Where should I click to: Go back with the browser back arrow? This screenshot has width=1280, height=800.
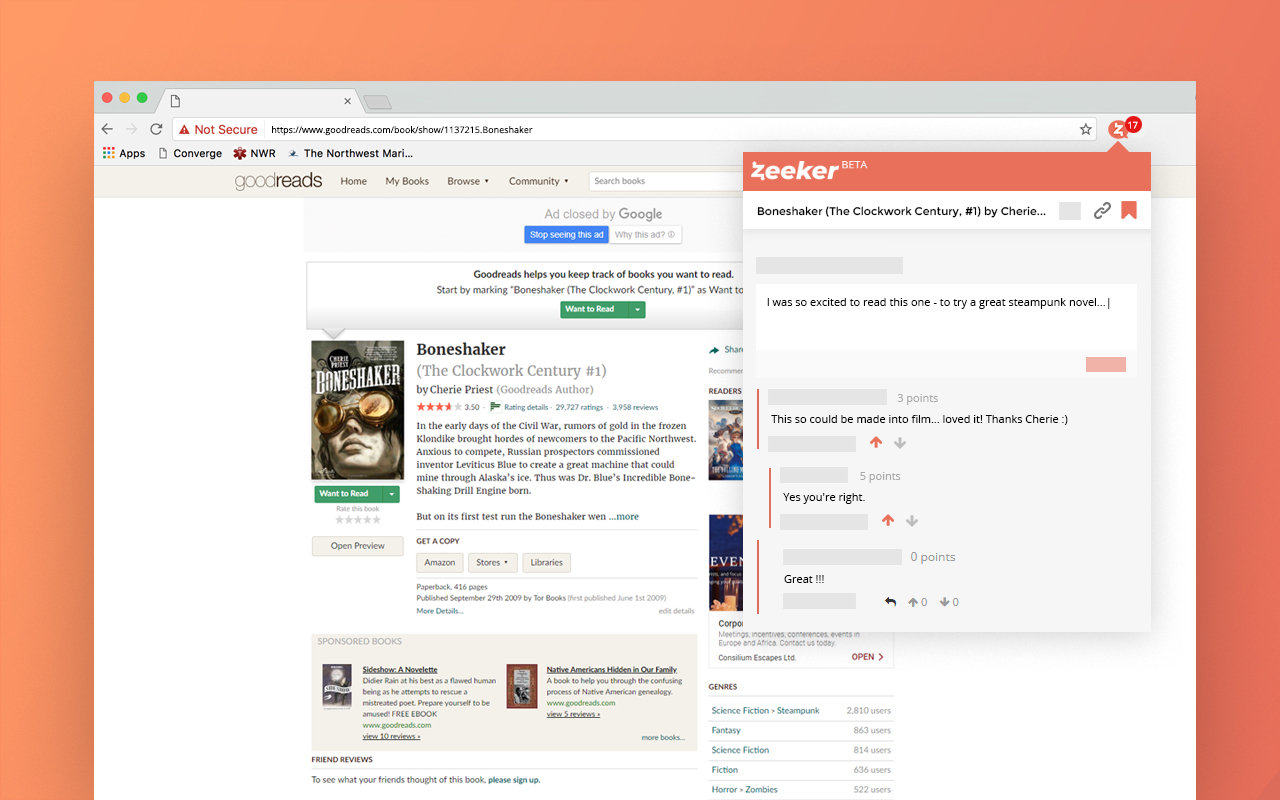pos(107,129)
